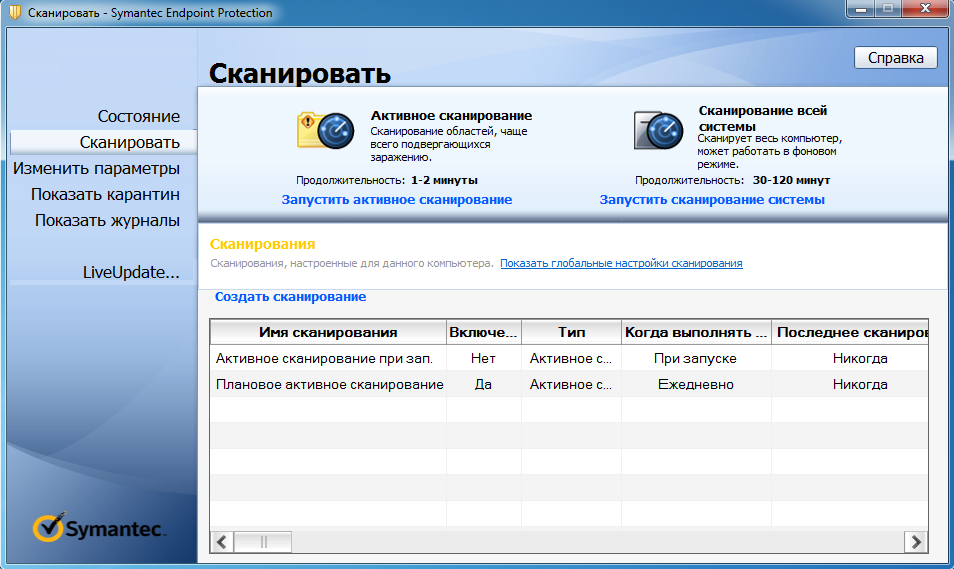
Task: Click the Да cell in Включено column
Action: click(x=483, y=385)
